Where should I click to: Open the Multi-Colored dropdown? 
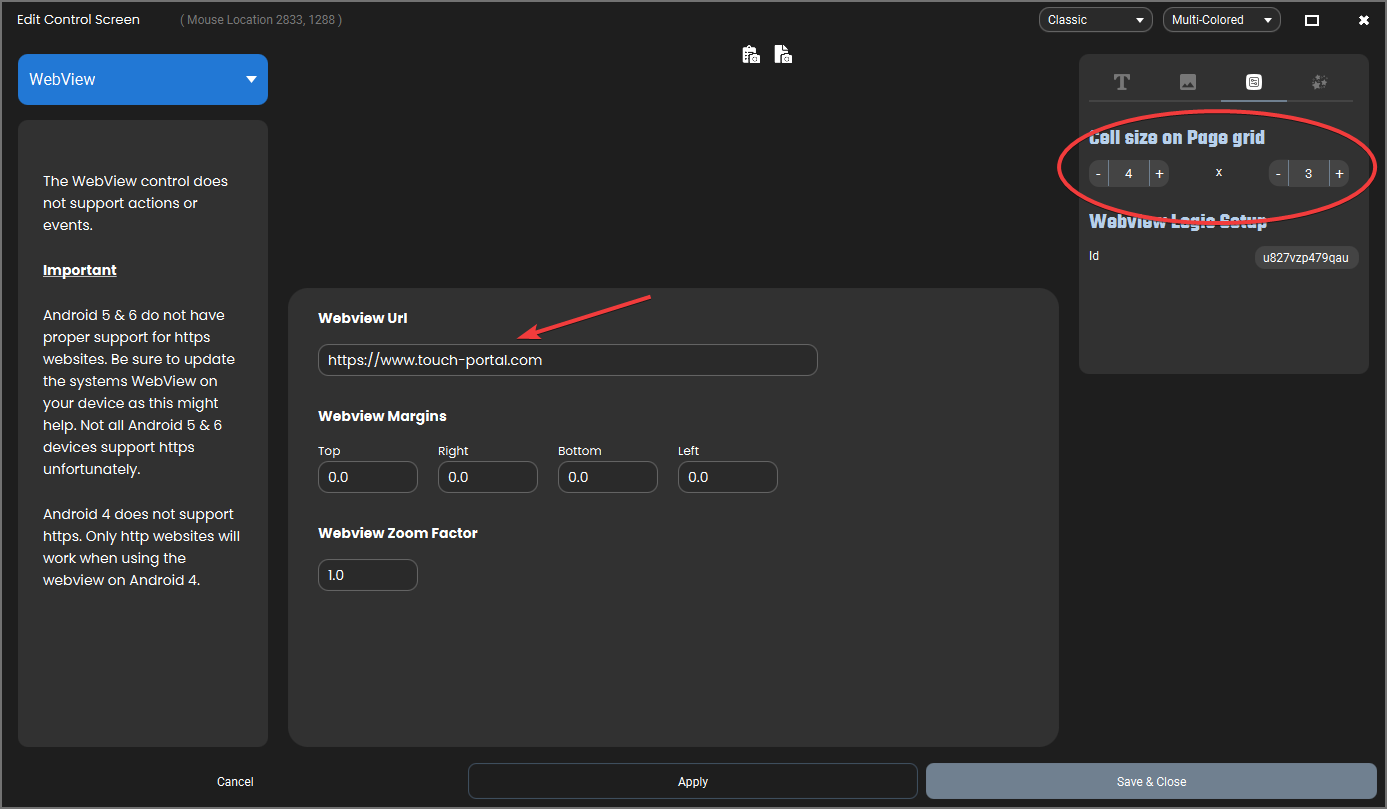(1222, 20)
